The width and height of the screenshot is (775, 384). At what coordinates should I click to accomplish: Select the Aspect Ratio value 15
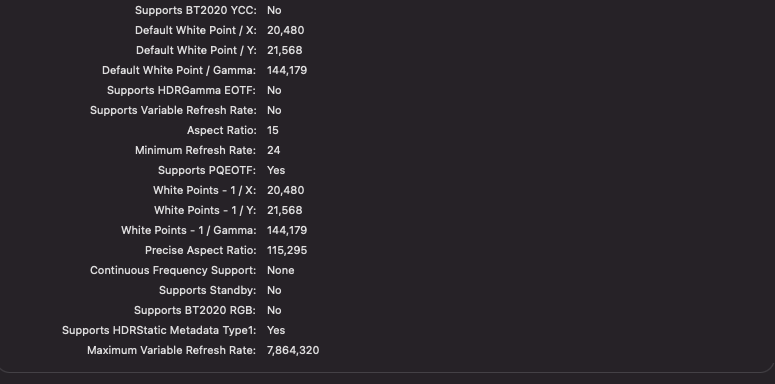pyautogui.click(x=273, y=130)
